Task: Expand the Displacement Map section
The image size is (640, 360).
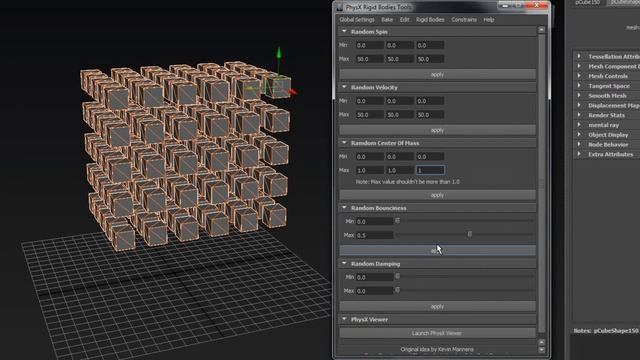Action: click(x=579, y=105)
